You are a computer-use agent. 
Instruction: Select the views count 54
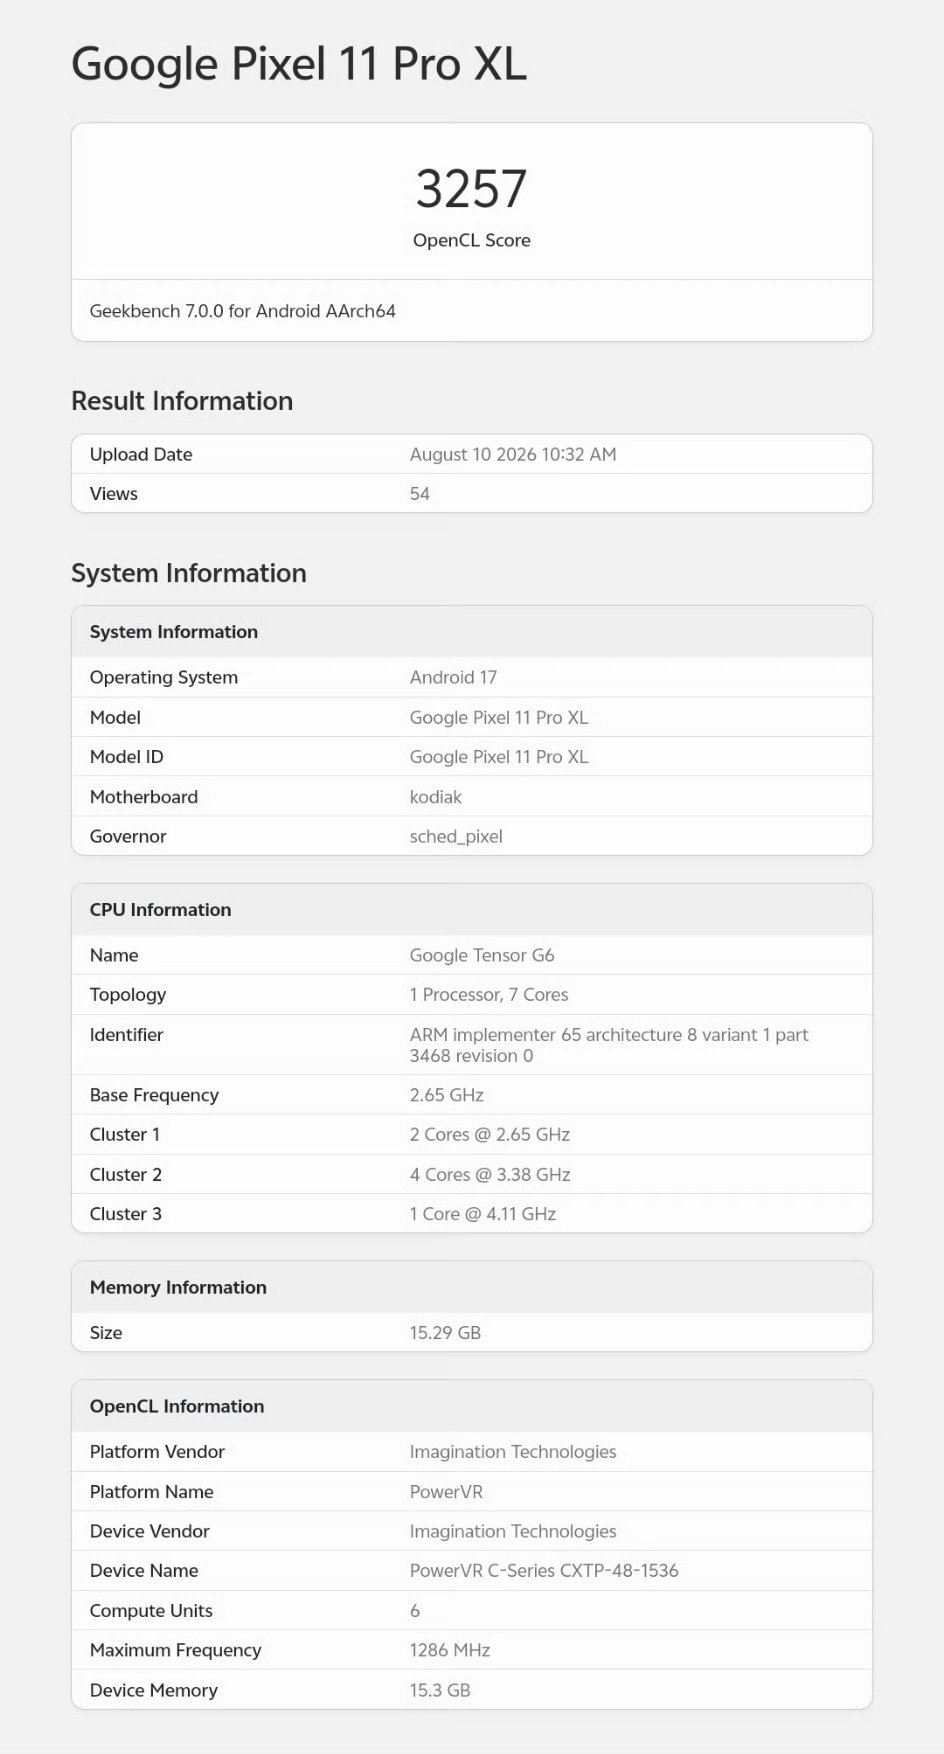tap(420, 494)
